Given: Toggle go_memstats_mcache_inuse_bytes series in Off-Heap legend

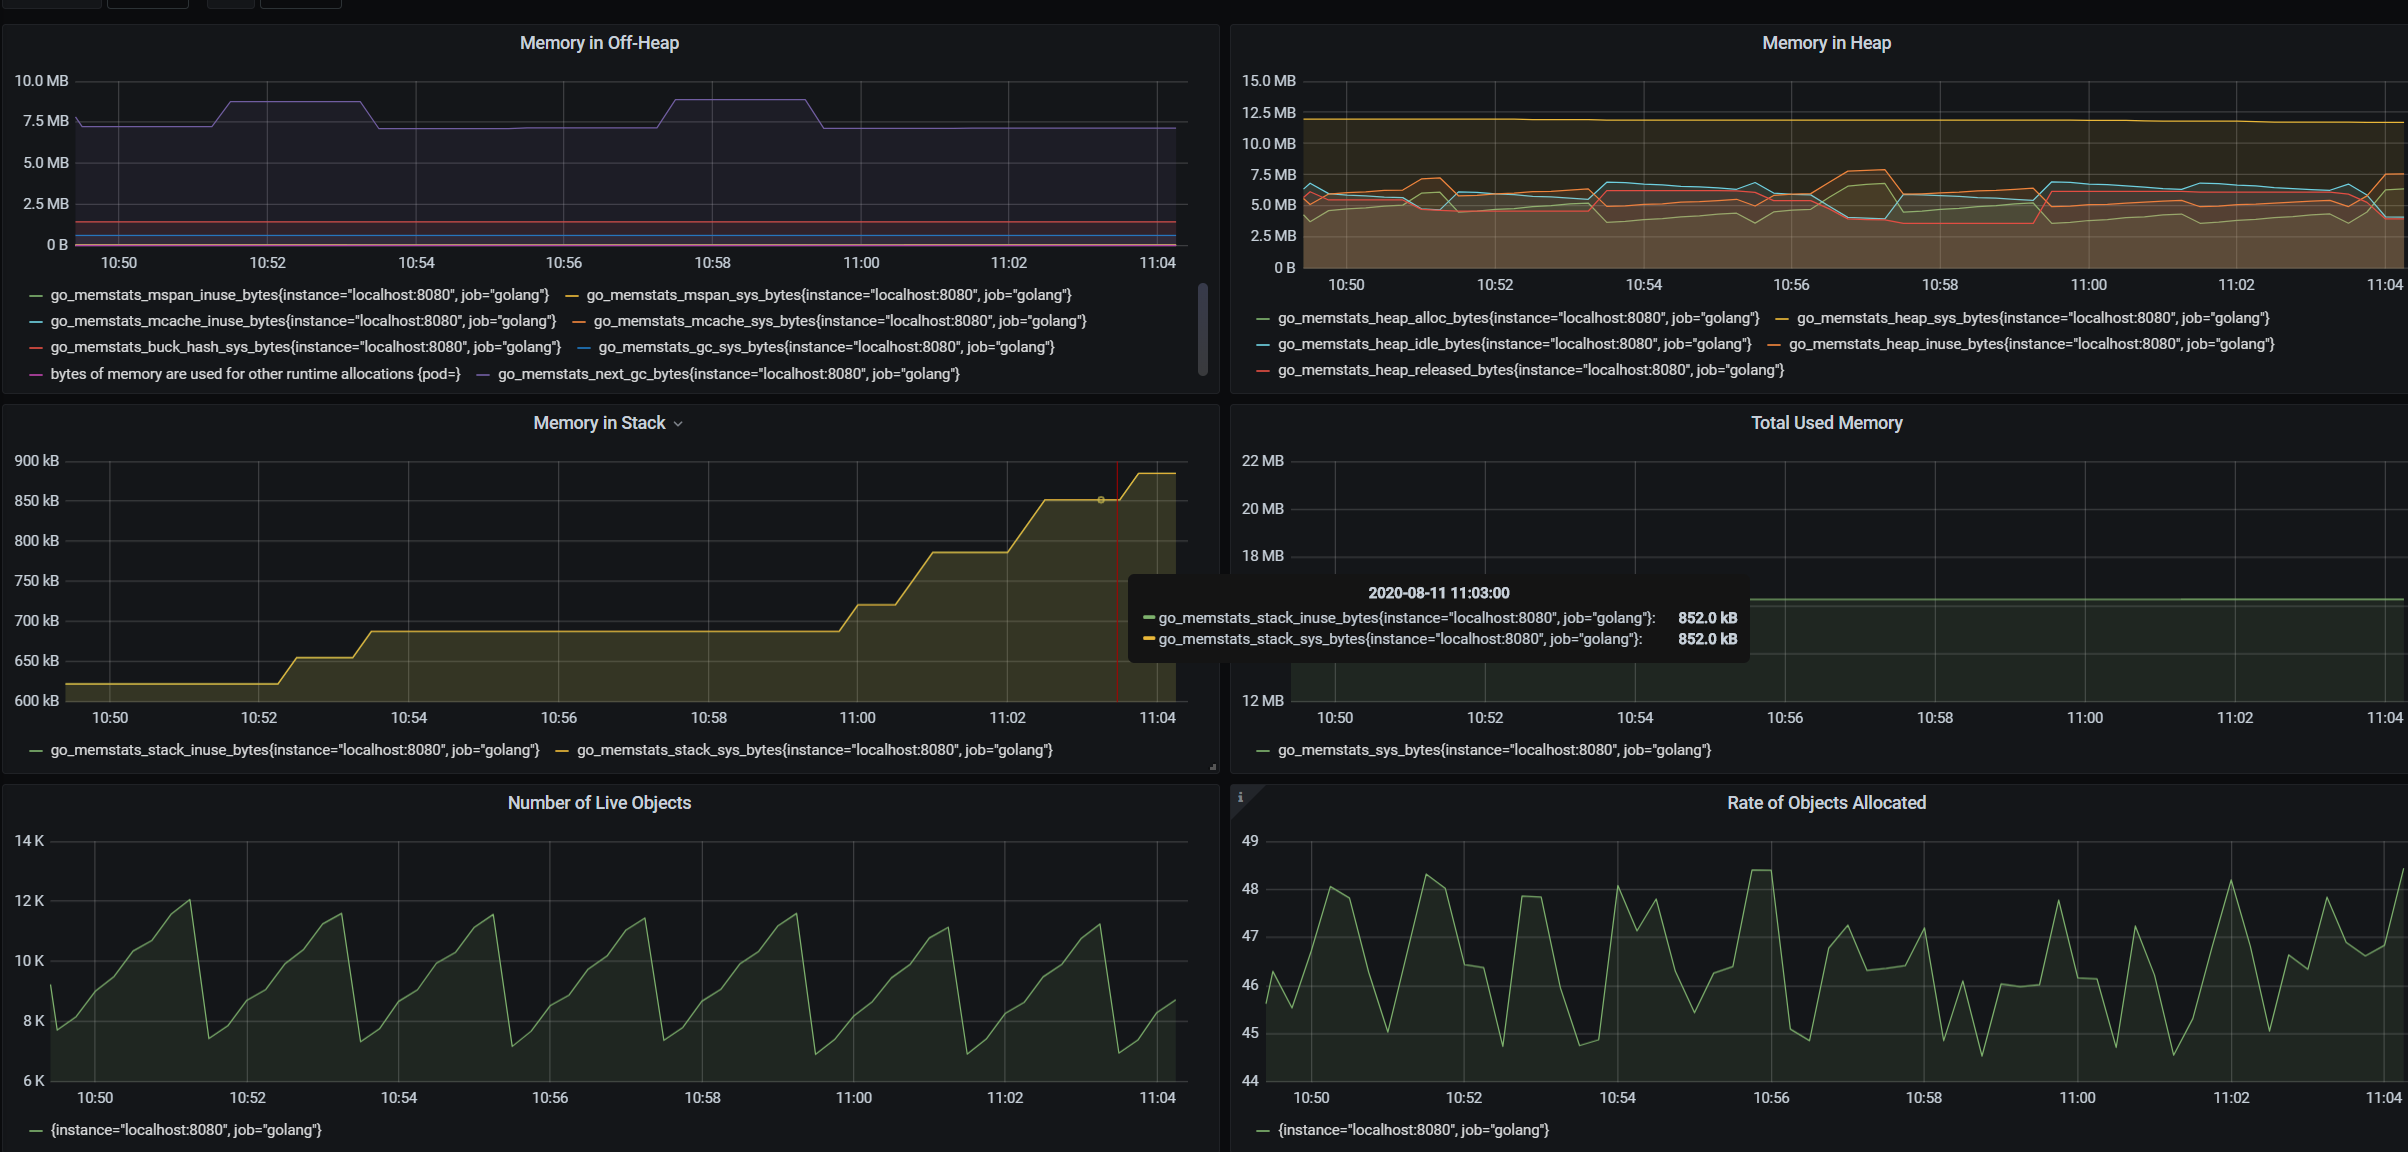Looking at the screenshot, I should click(303, 321).
